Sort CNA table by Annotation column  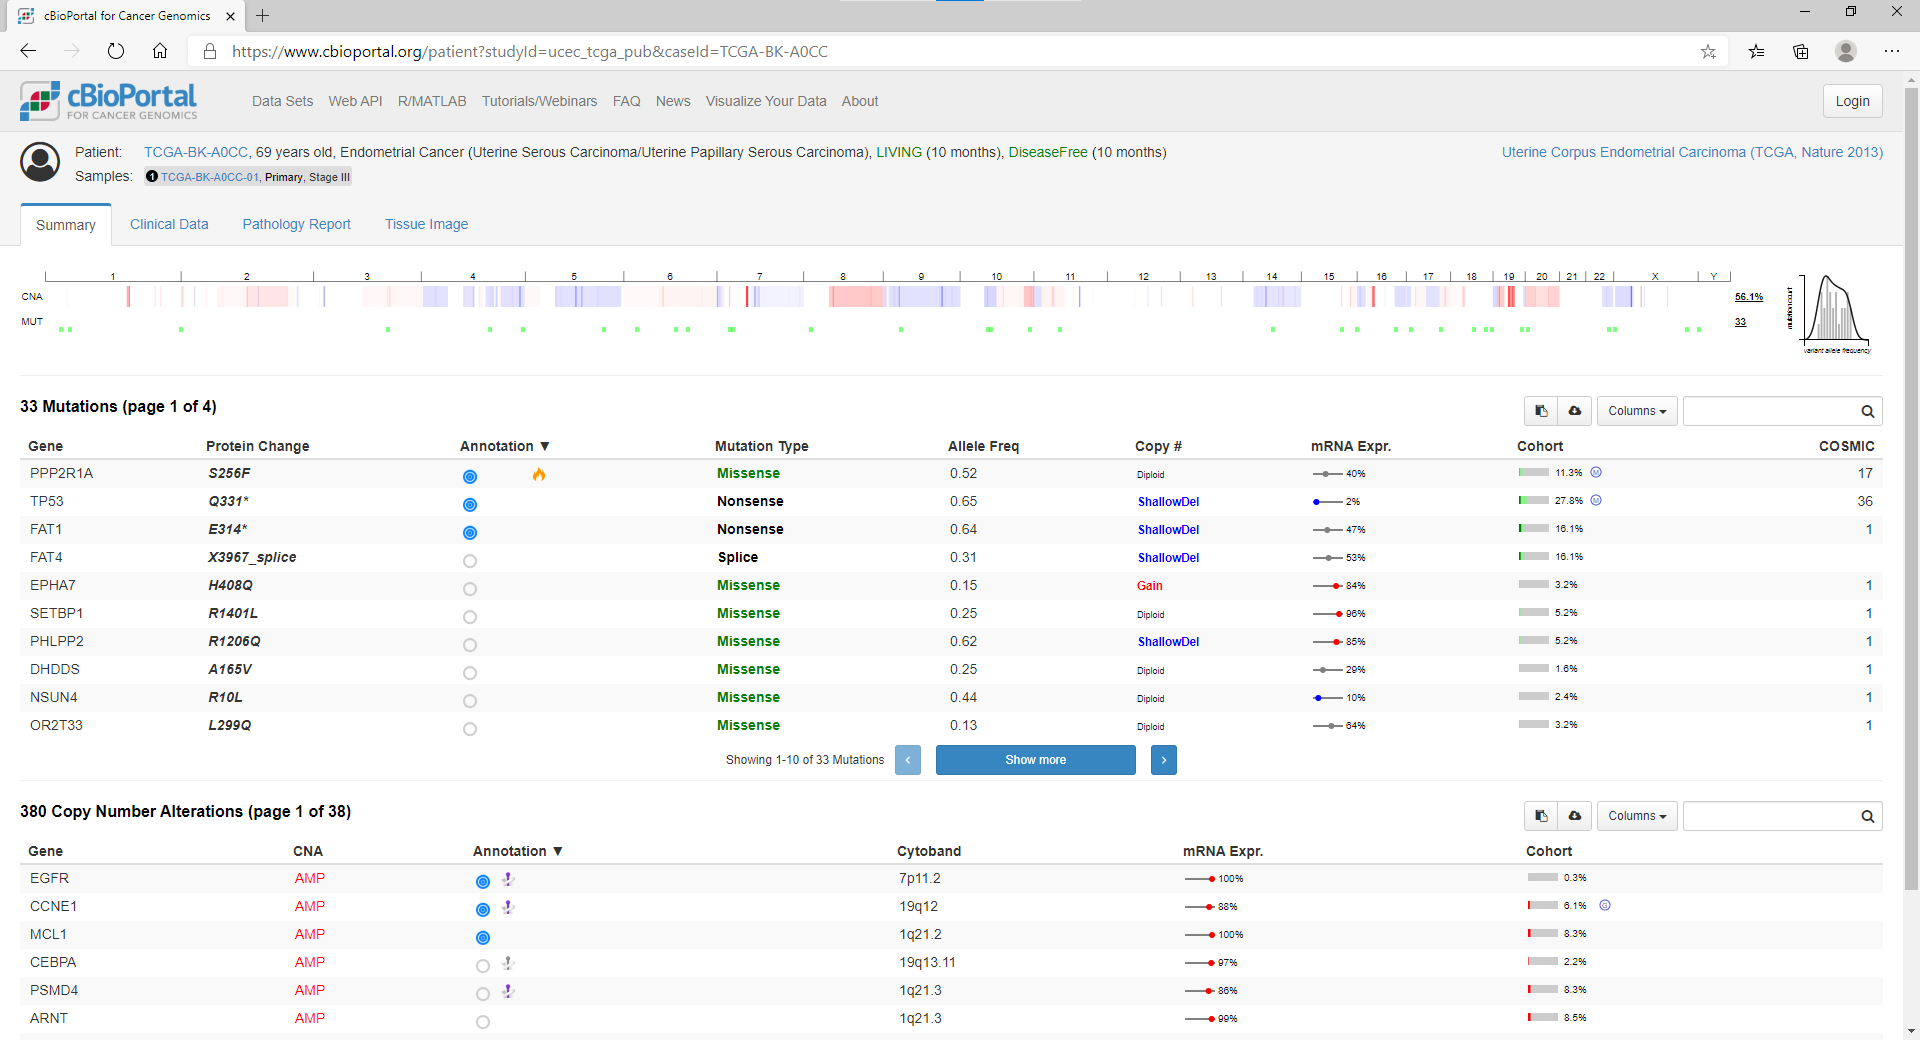(x=518, y=851)
